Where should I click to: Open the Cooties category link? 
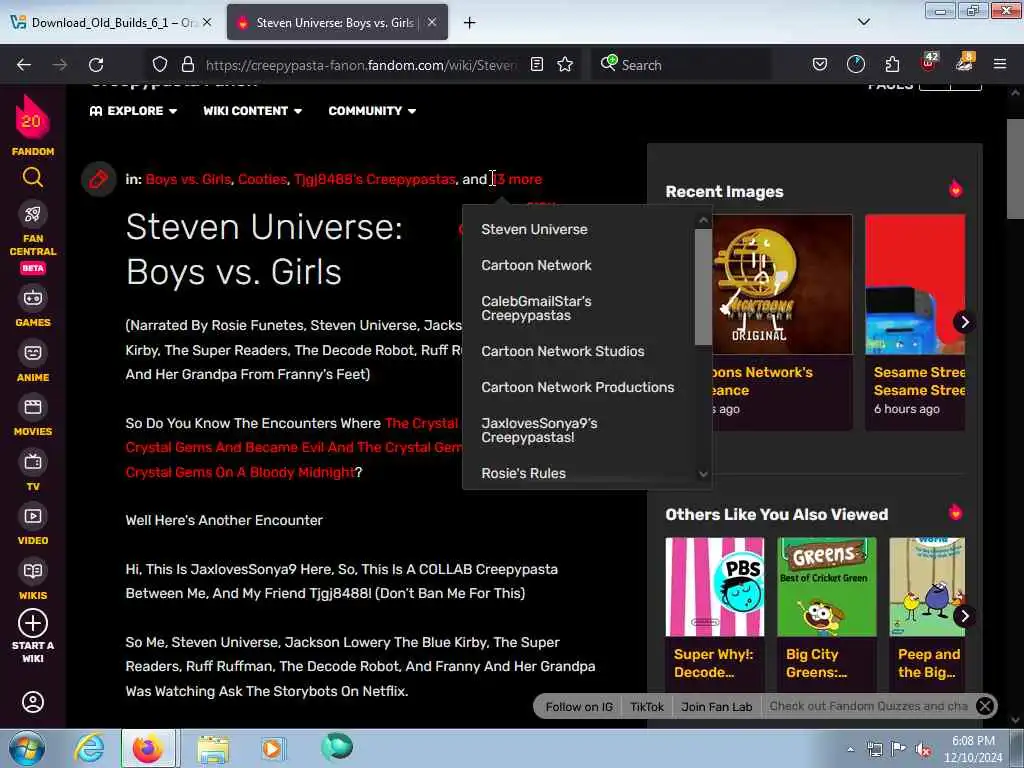[262, 179]
